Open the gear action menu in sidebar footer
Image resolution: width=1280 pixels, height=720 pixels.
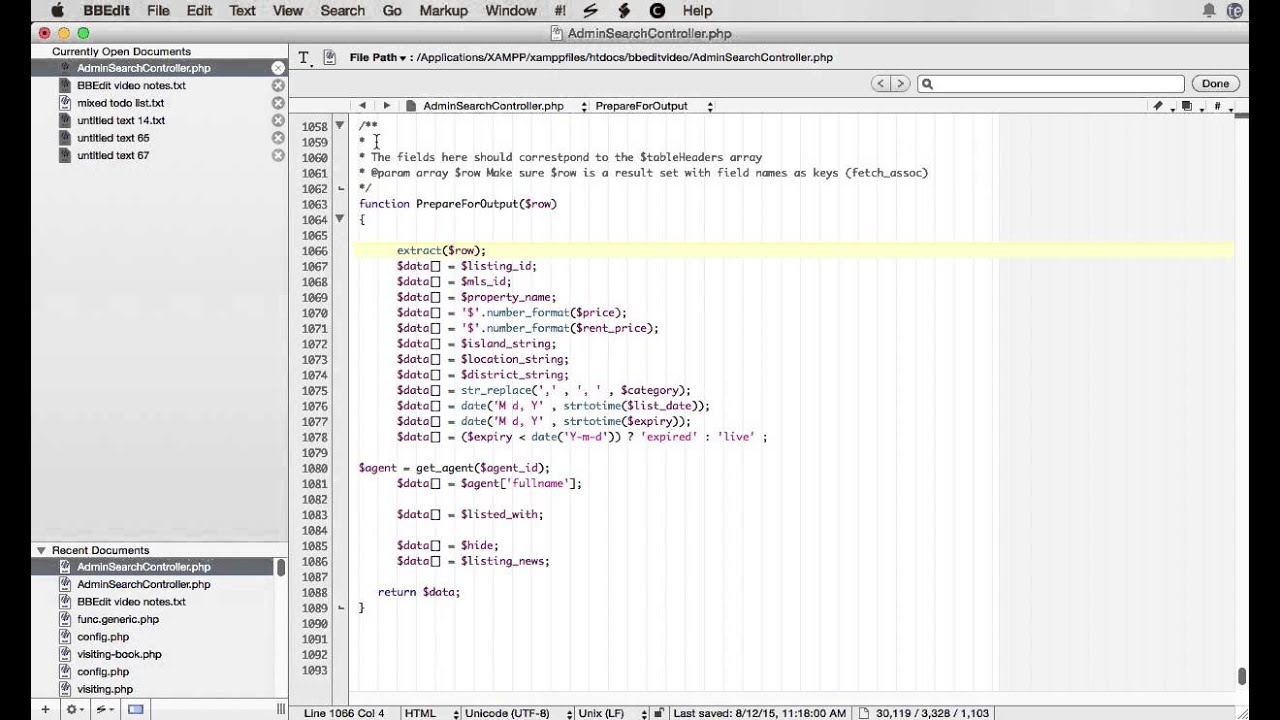pos(74,709)
